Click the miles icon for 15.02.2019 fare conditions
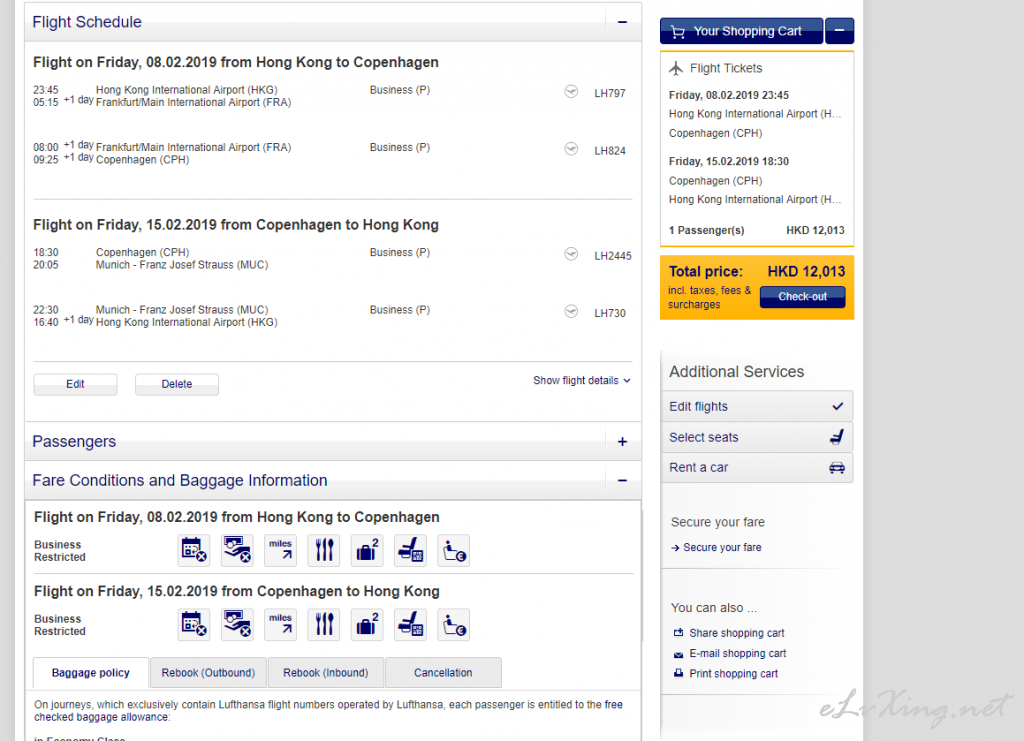This screenshot has width=1024, height=741. pos(281,625)
